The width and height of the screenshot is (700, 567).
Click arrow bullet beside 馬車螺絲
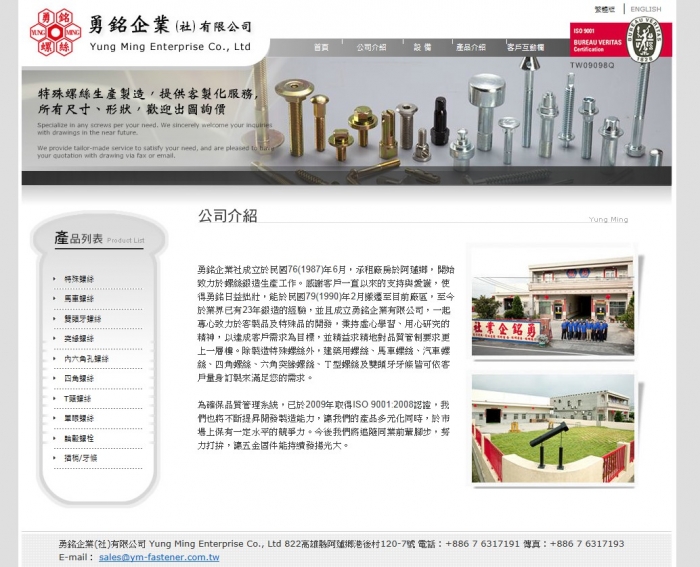pos(54,298)
